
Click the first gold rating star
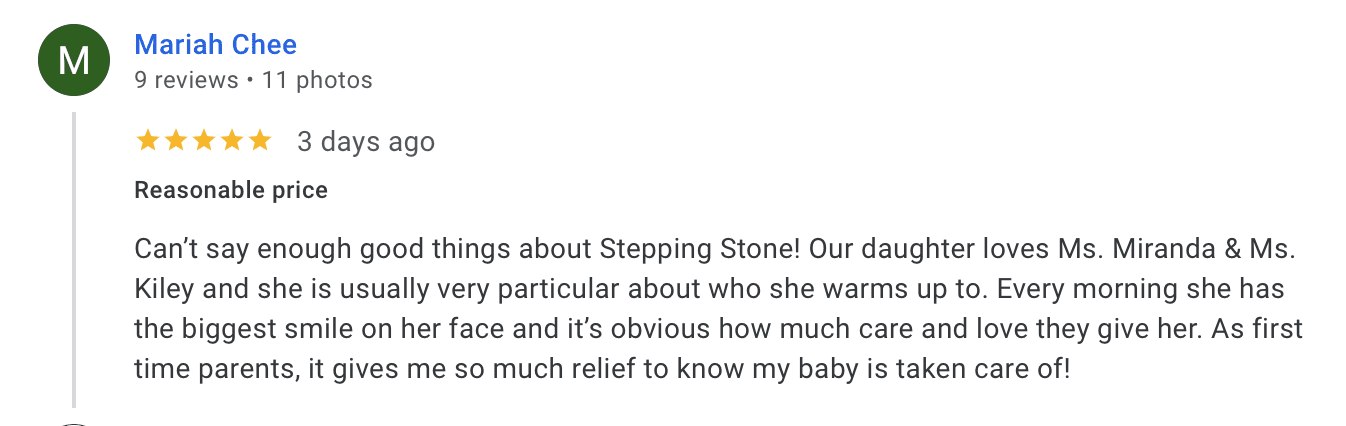[148, 141]
